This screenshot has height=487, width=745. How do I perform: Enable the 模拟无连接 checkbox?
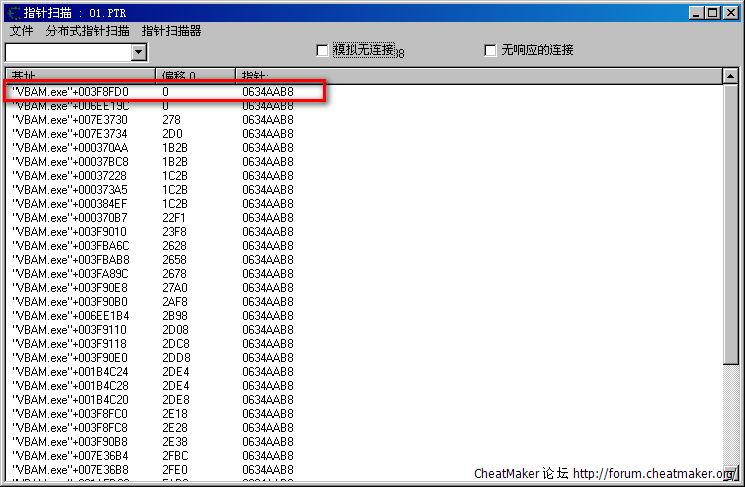pyautogui.click(x=322, y=50)
